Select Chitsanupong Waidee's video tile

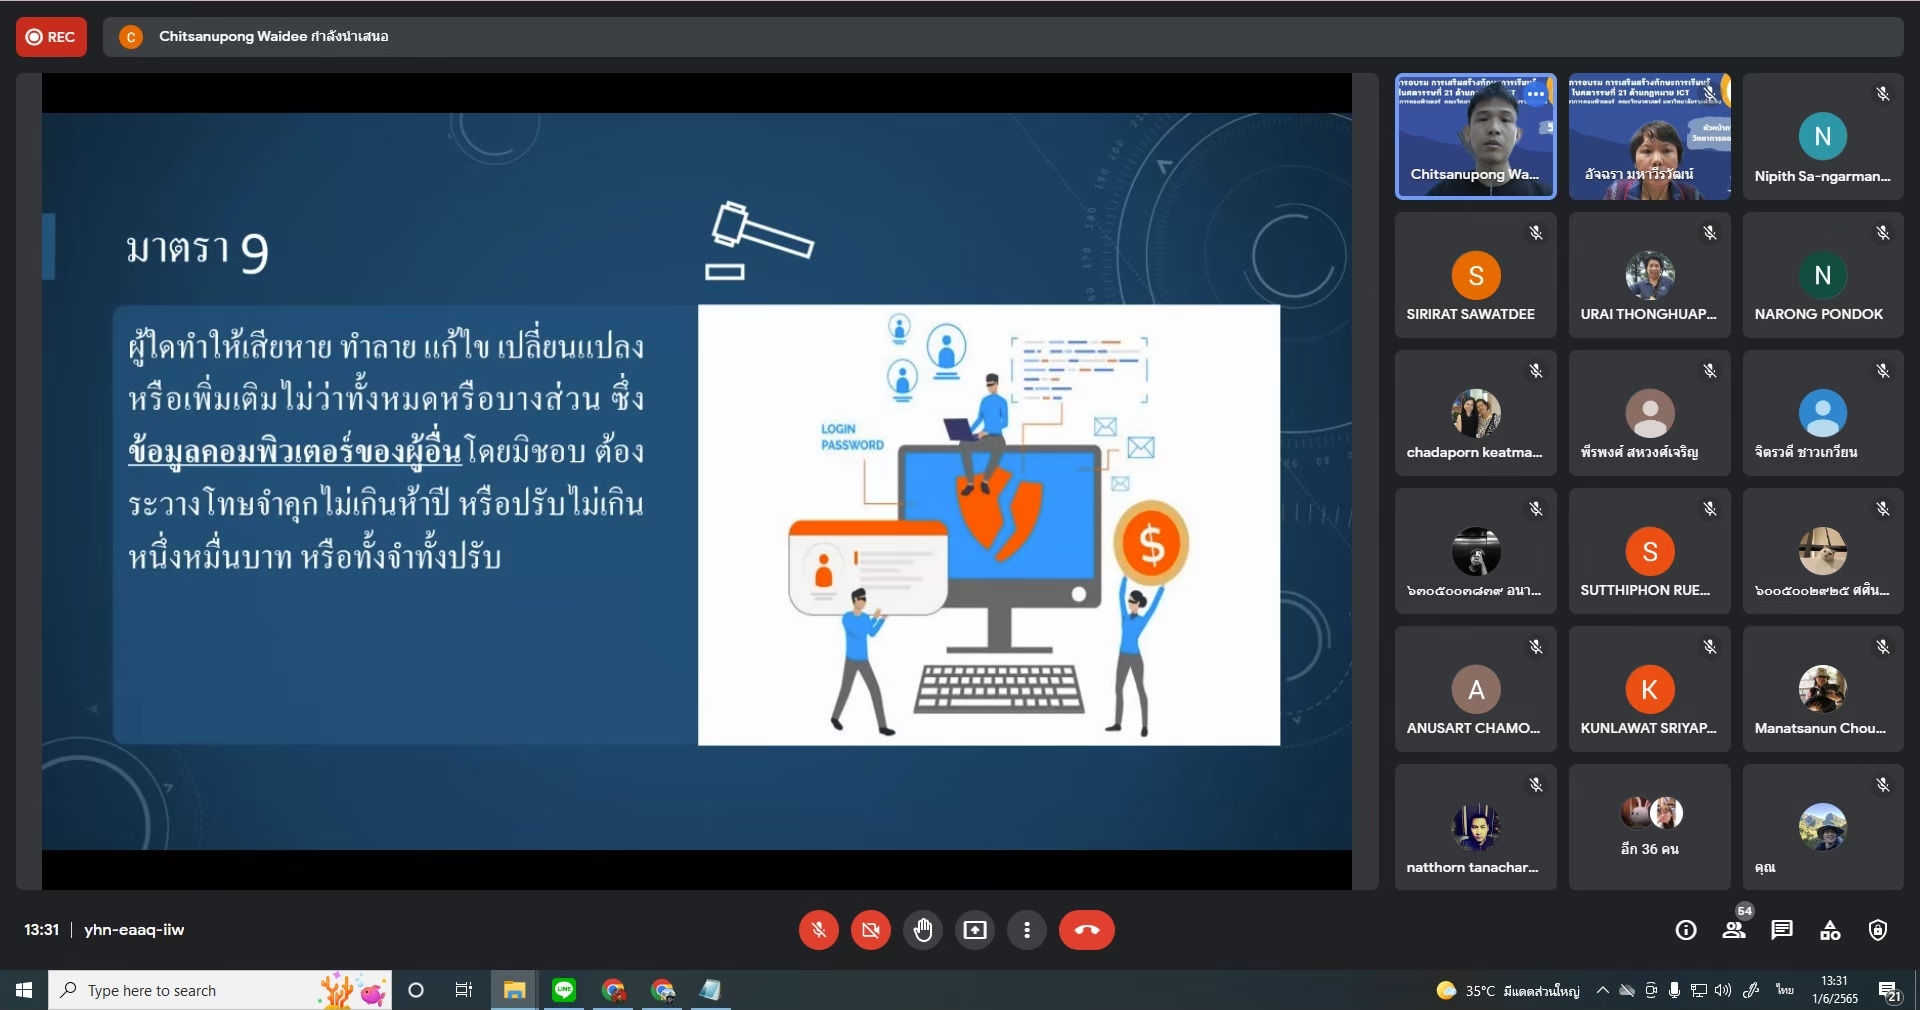pyautogui.click(x=1475, y=137)
